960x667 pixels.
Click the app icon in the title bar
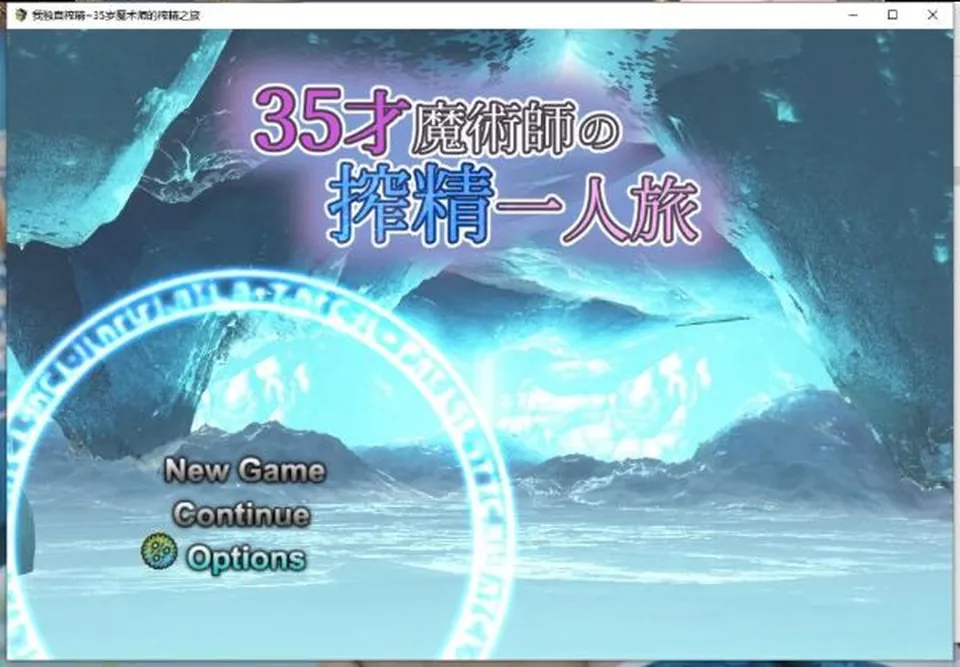click(21, 15)
